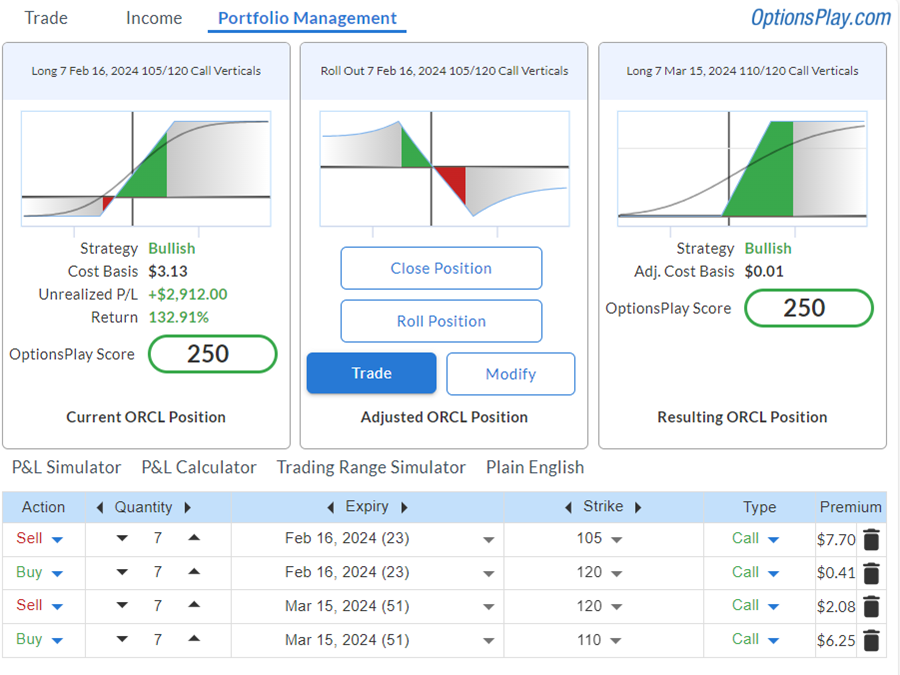
Task: Click the Resulting ORCL Position payoff chart
Action: (742, 169)
